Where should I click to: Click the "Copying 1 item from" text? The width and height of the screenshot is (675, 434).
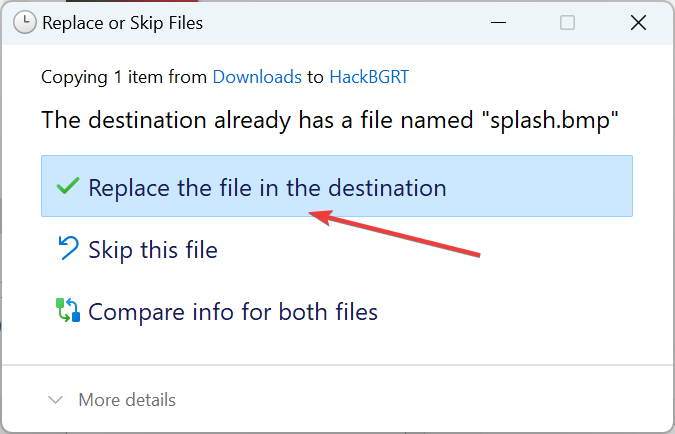pos(124,76)
